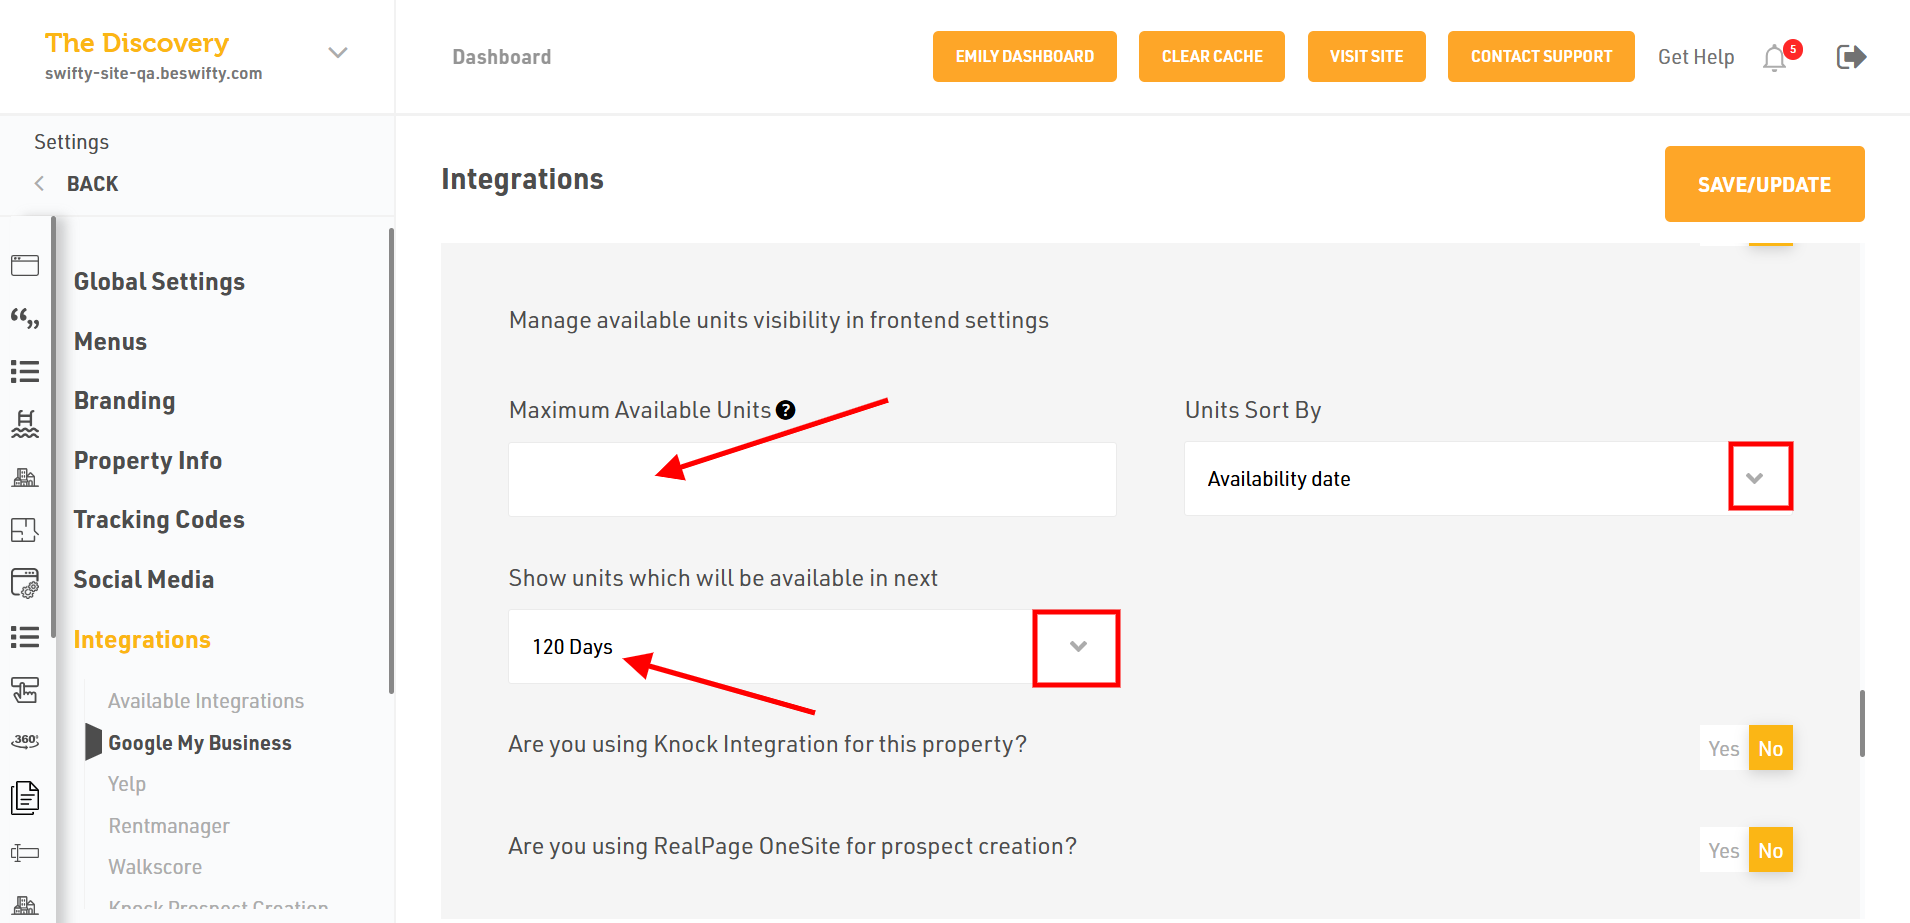Click the swimming pool amenities sidebar icon
Image resolution: width=1910 pixels, height=923 pixels.
click(25, 424)
